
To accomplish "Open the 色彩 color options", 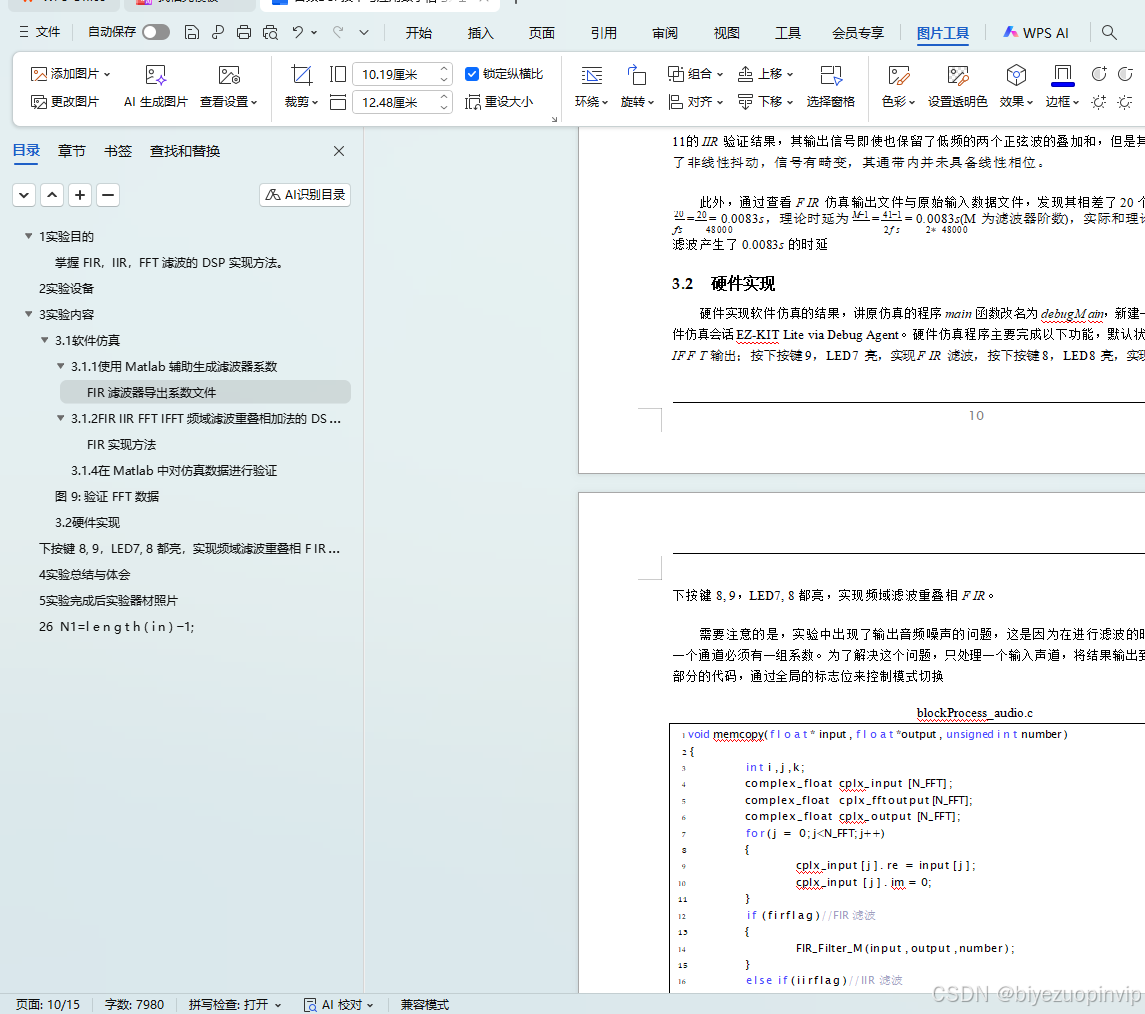I will pyautogui.click(x=898, y=87).
